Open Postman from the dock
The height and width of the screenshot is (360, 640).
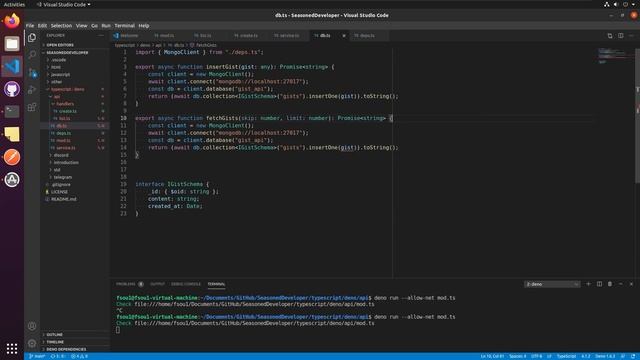(x=12, y=157)
